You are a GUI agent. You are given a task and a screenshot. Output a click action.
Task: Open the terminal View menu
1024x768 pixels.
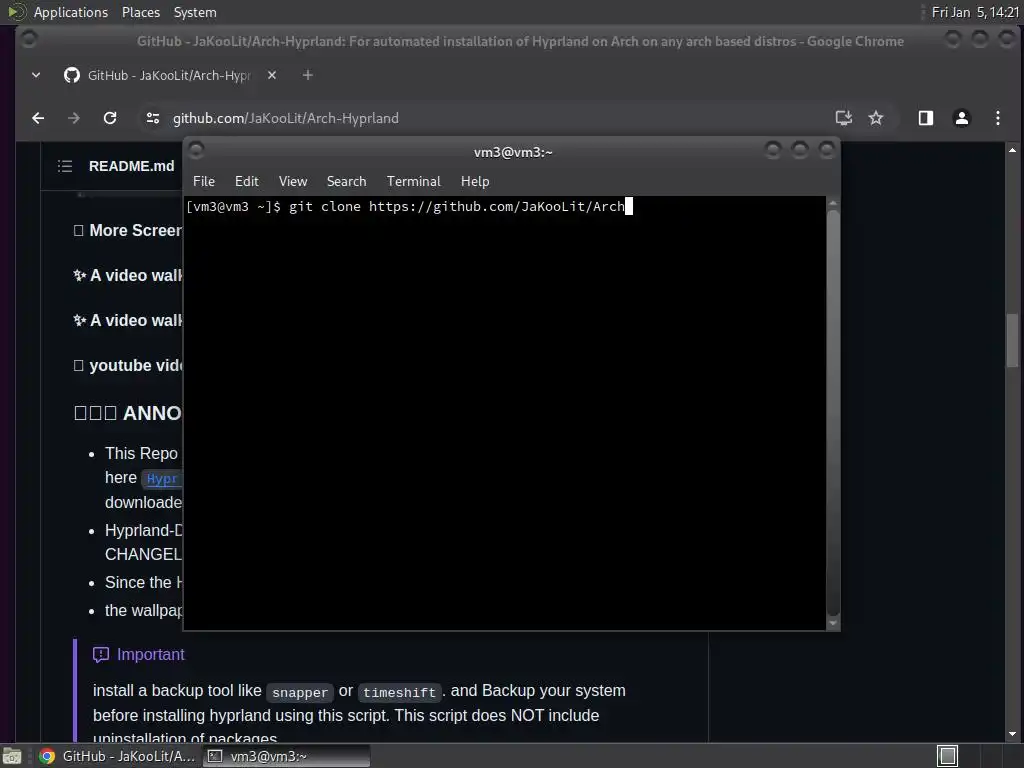293,182
